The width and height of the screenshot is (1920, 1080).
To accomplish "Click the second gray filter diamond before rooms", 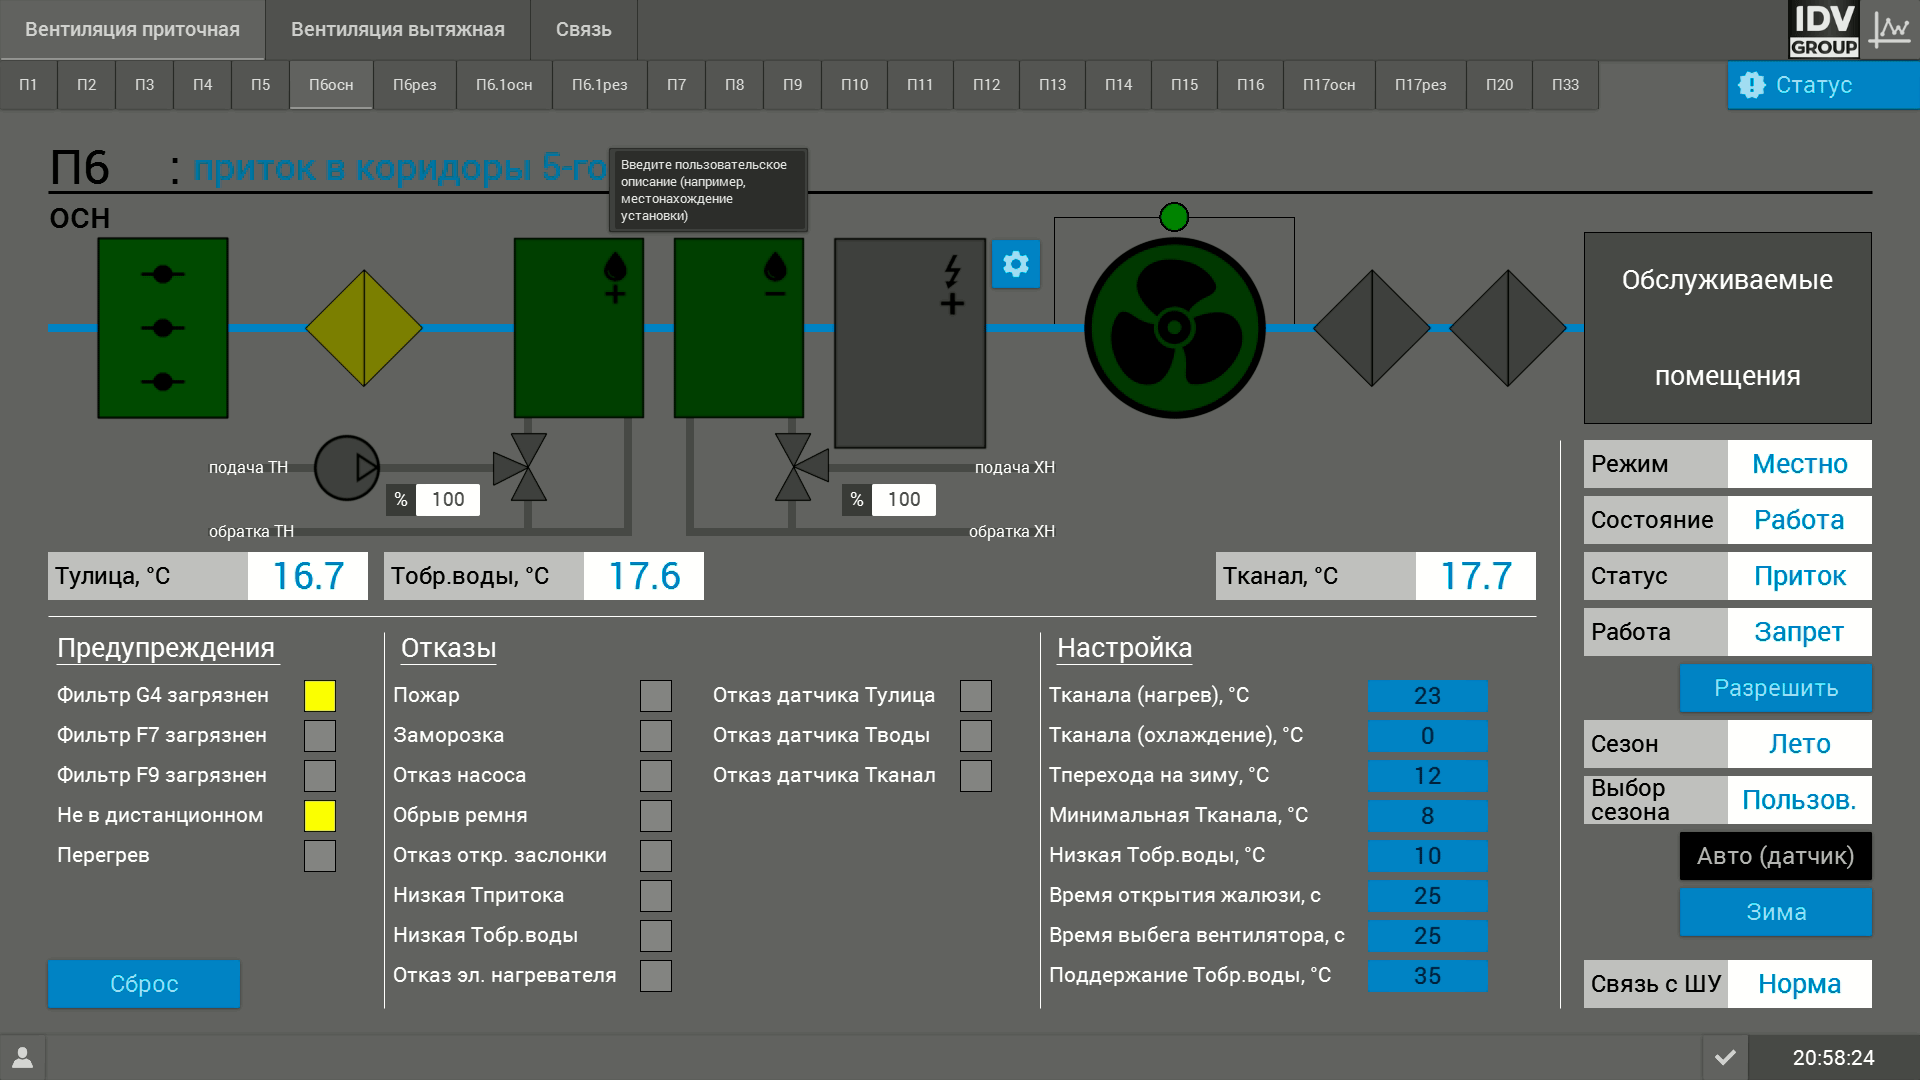I will click(x=1508, y=328).
